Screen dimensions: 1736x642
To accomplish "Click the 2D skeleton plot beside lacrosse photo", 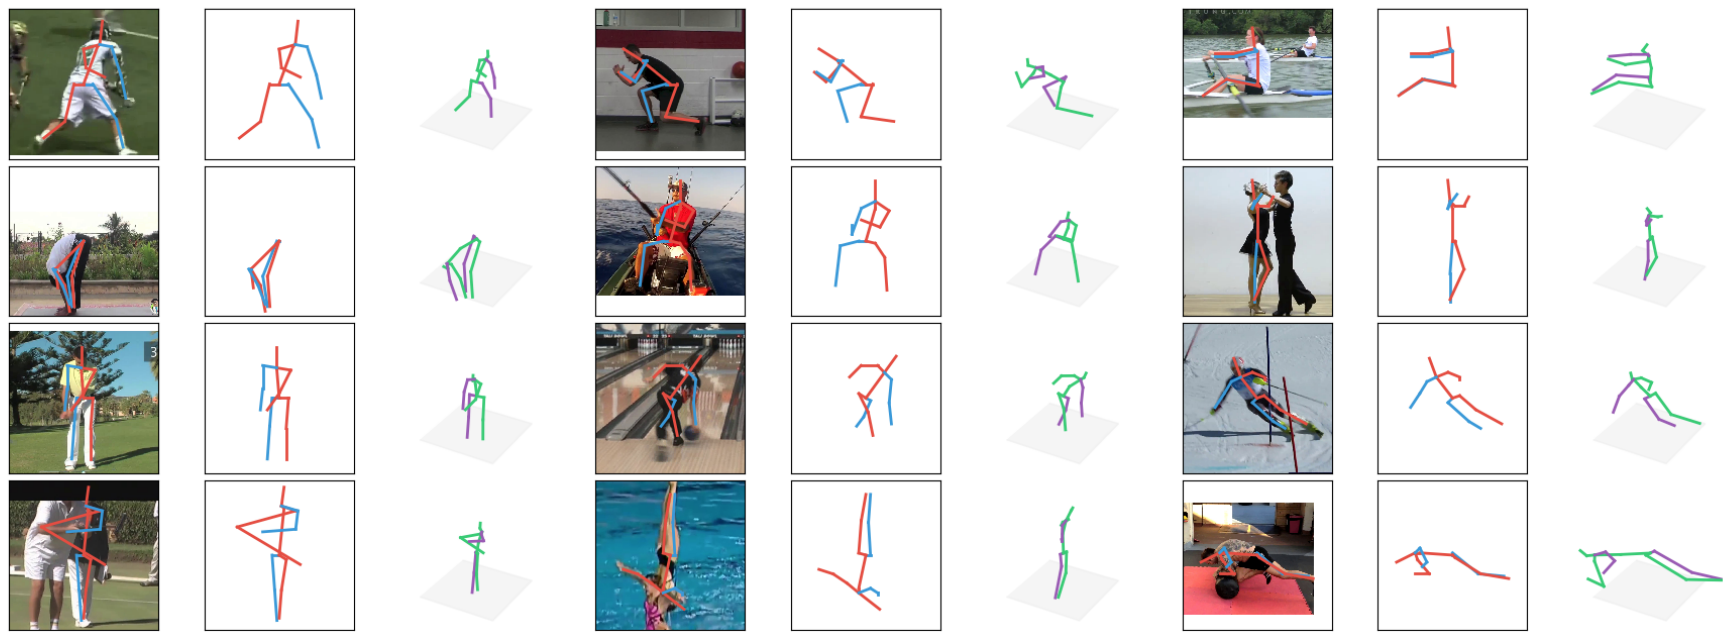I will [280, 84].
